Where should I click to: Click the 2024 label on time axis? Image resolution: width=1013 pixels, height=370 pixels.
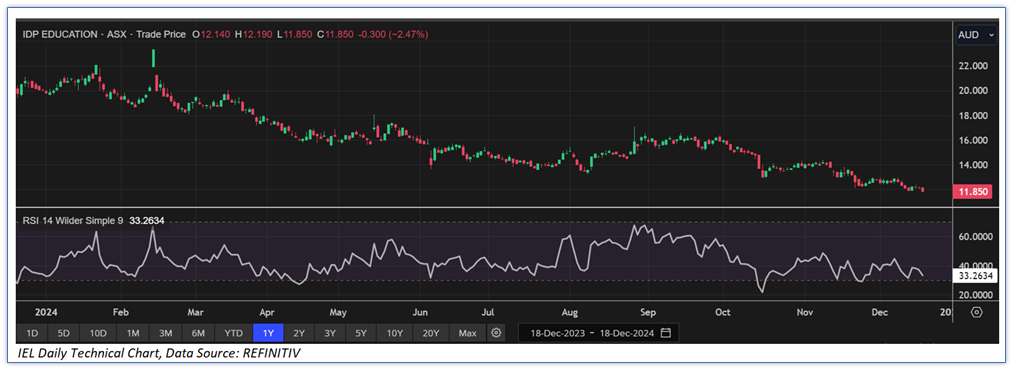tap(47, 313)
